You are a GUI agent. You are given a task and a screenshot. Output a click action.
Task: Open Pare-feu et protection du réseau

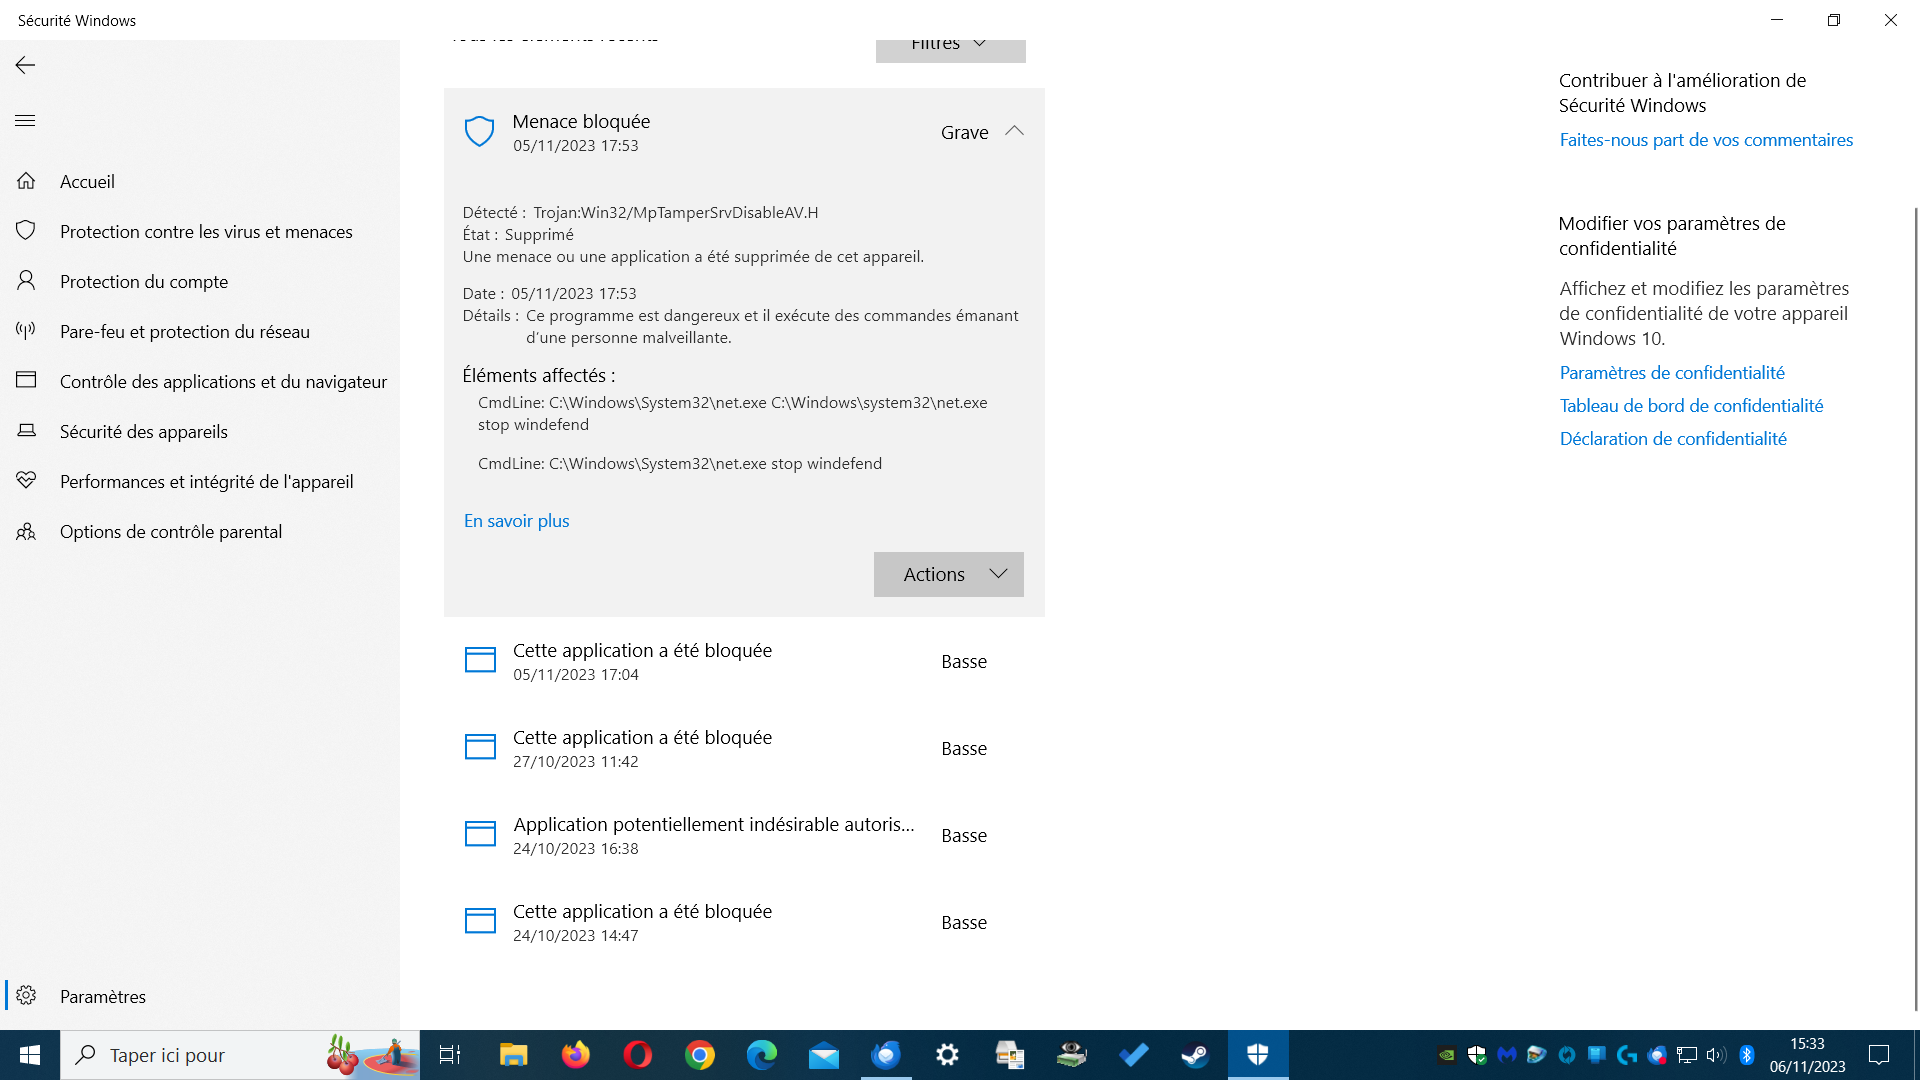200,331
